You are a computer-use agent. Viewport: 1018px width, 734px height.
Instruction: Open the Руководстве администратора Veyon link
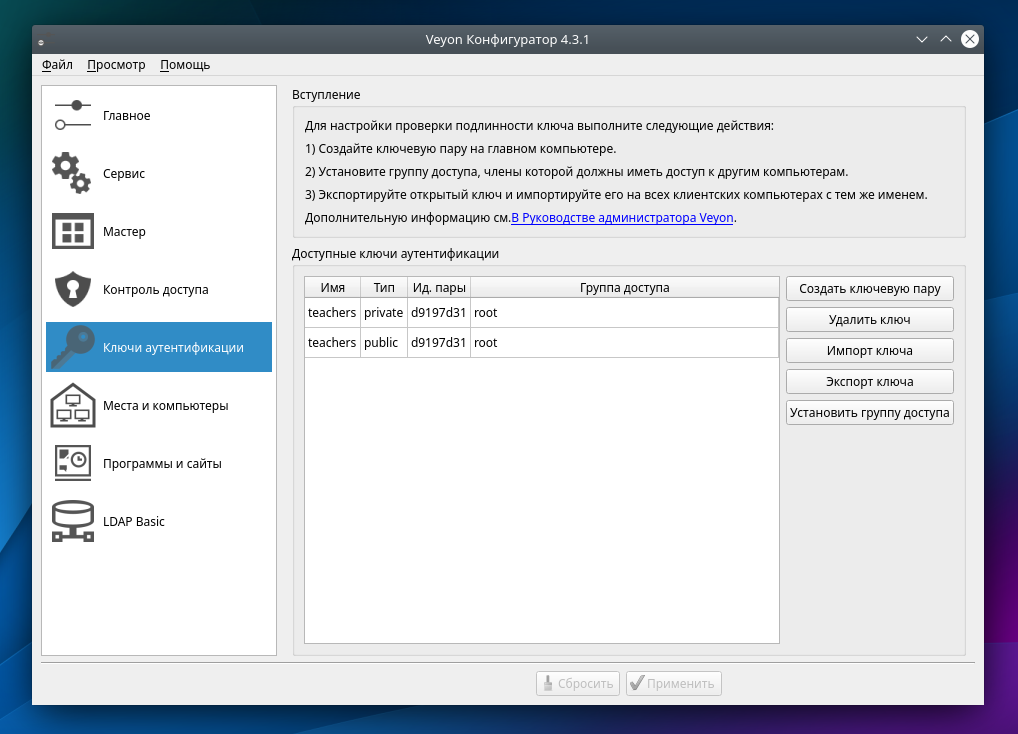pos(622,218)
